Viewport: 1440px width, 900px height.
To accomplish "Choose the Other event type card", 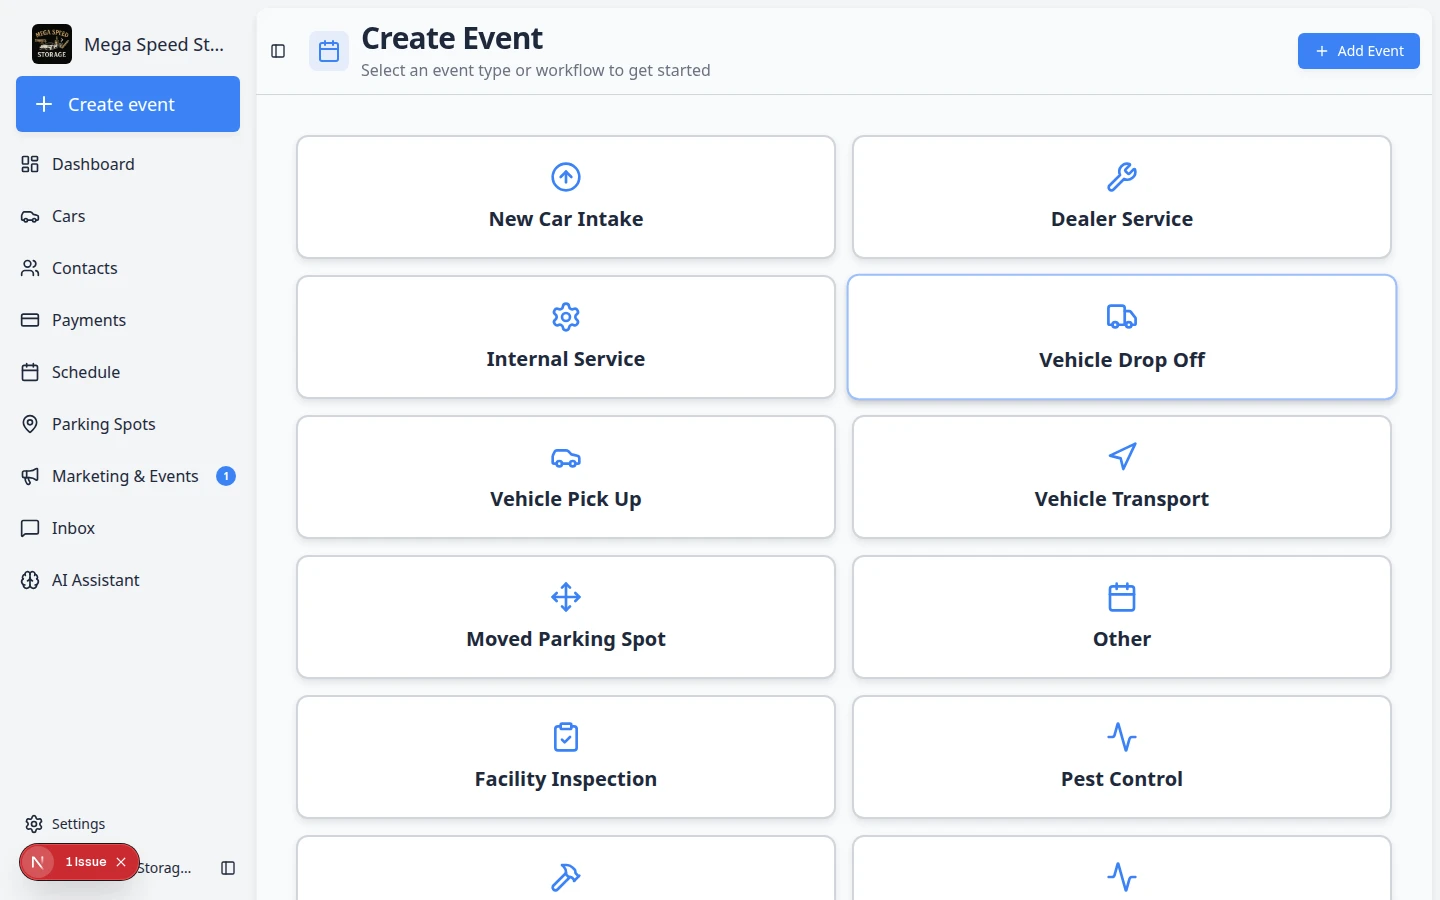I will (1122, 617).
